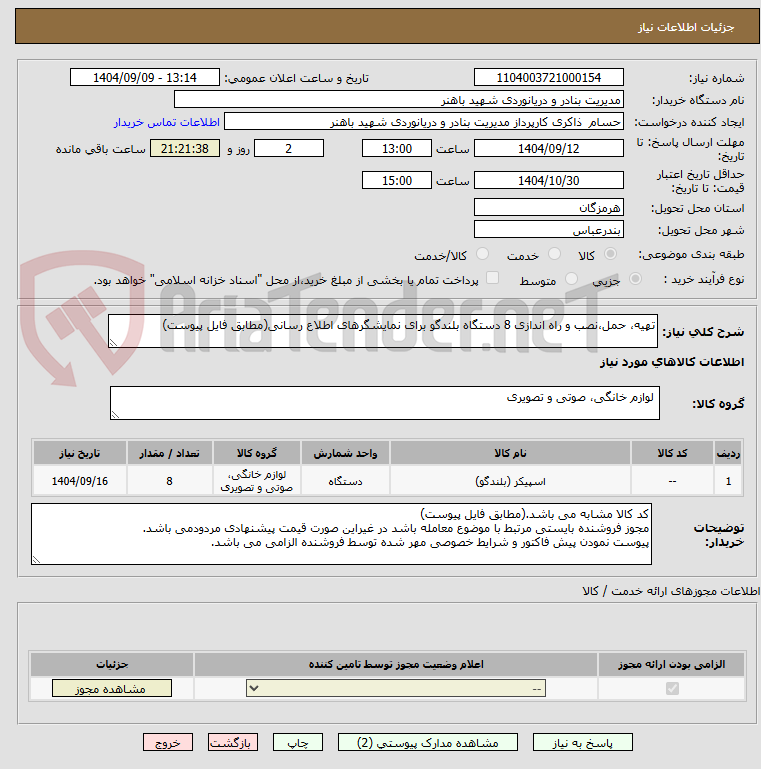The height and width of the screenshot is (769, 761).
Task: Select the متوسط purchase type radio
Action: [x=571, y=279]
